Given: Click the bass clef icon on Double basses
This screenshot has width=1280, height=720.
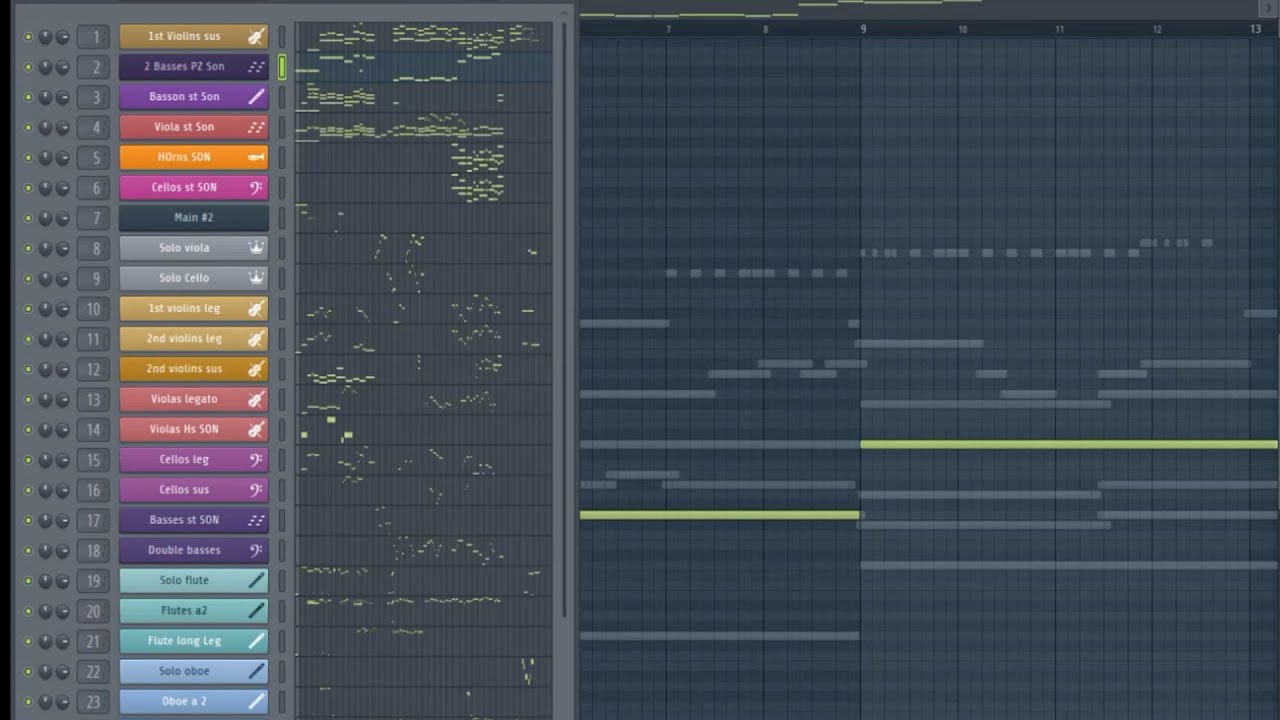Looking at the screenshot, I should click(x=256, y=550).
